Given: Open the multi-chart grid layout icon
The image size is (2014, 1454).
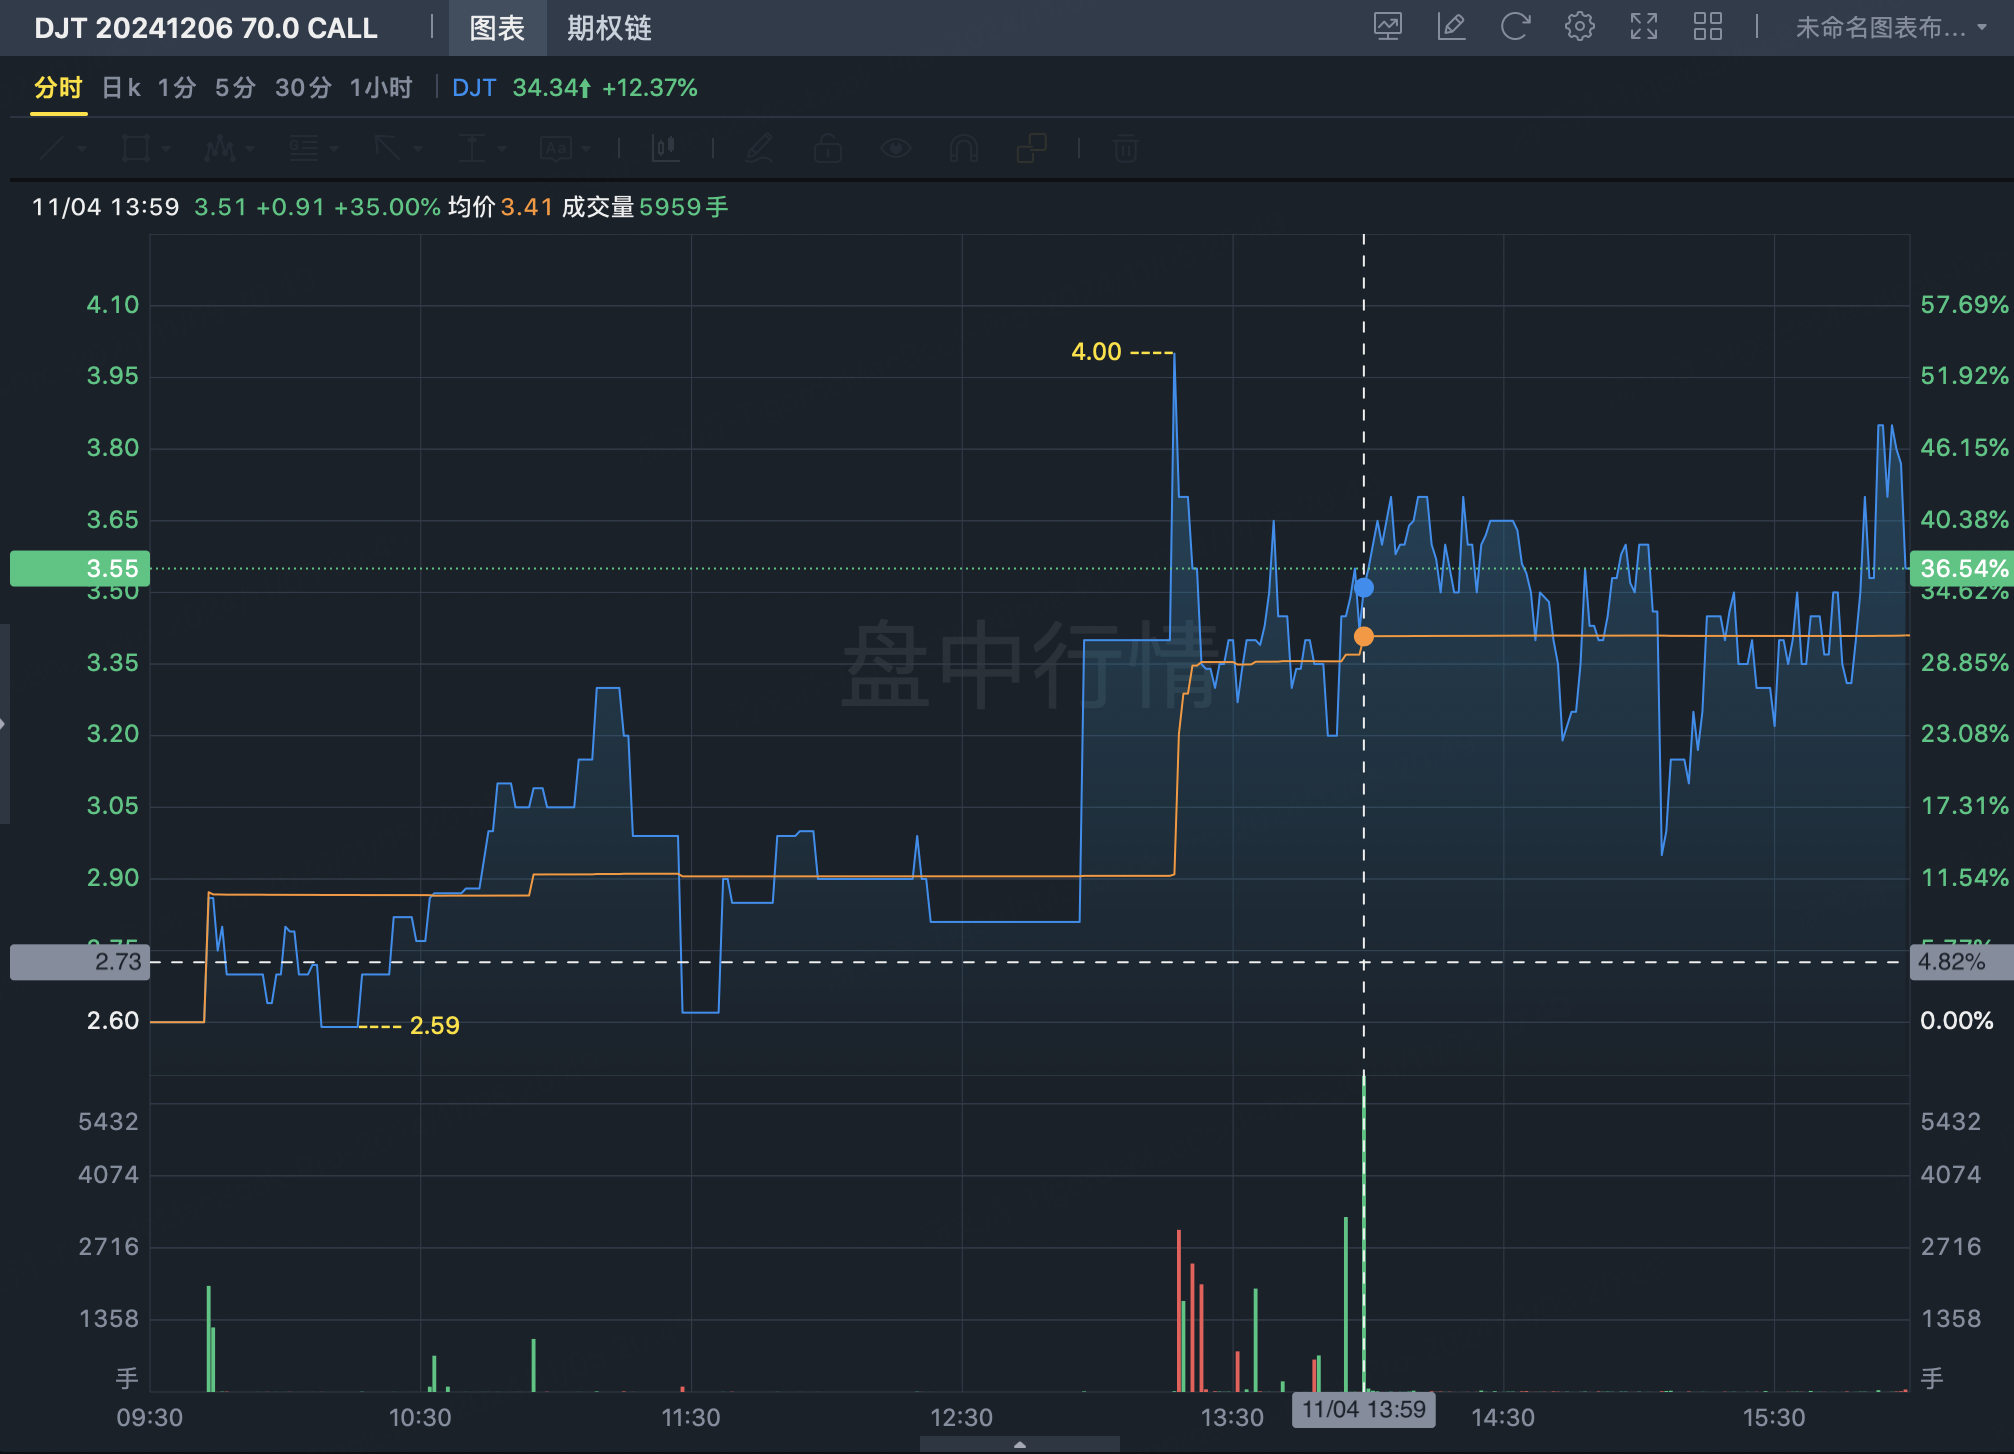Looking at the screenshot, I should (x=1707, y=27).
